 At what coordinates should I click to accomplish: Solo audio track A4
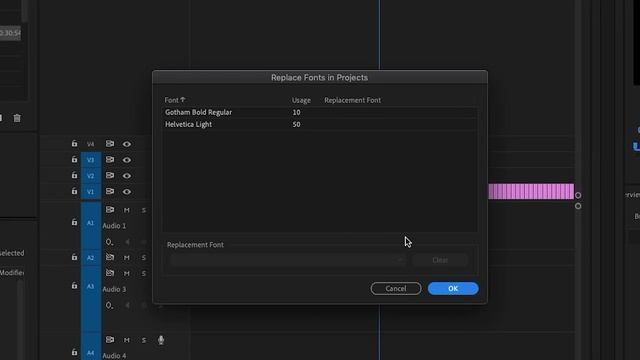pos(144,340)
